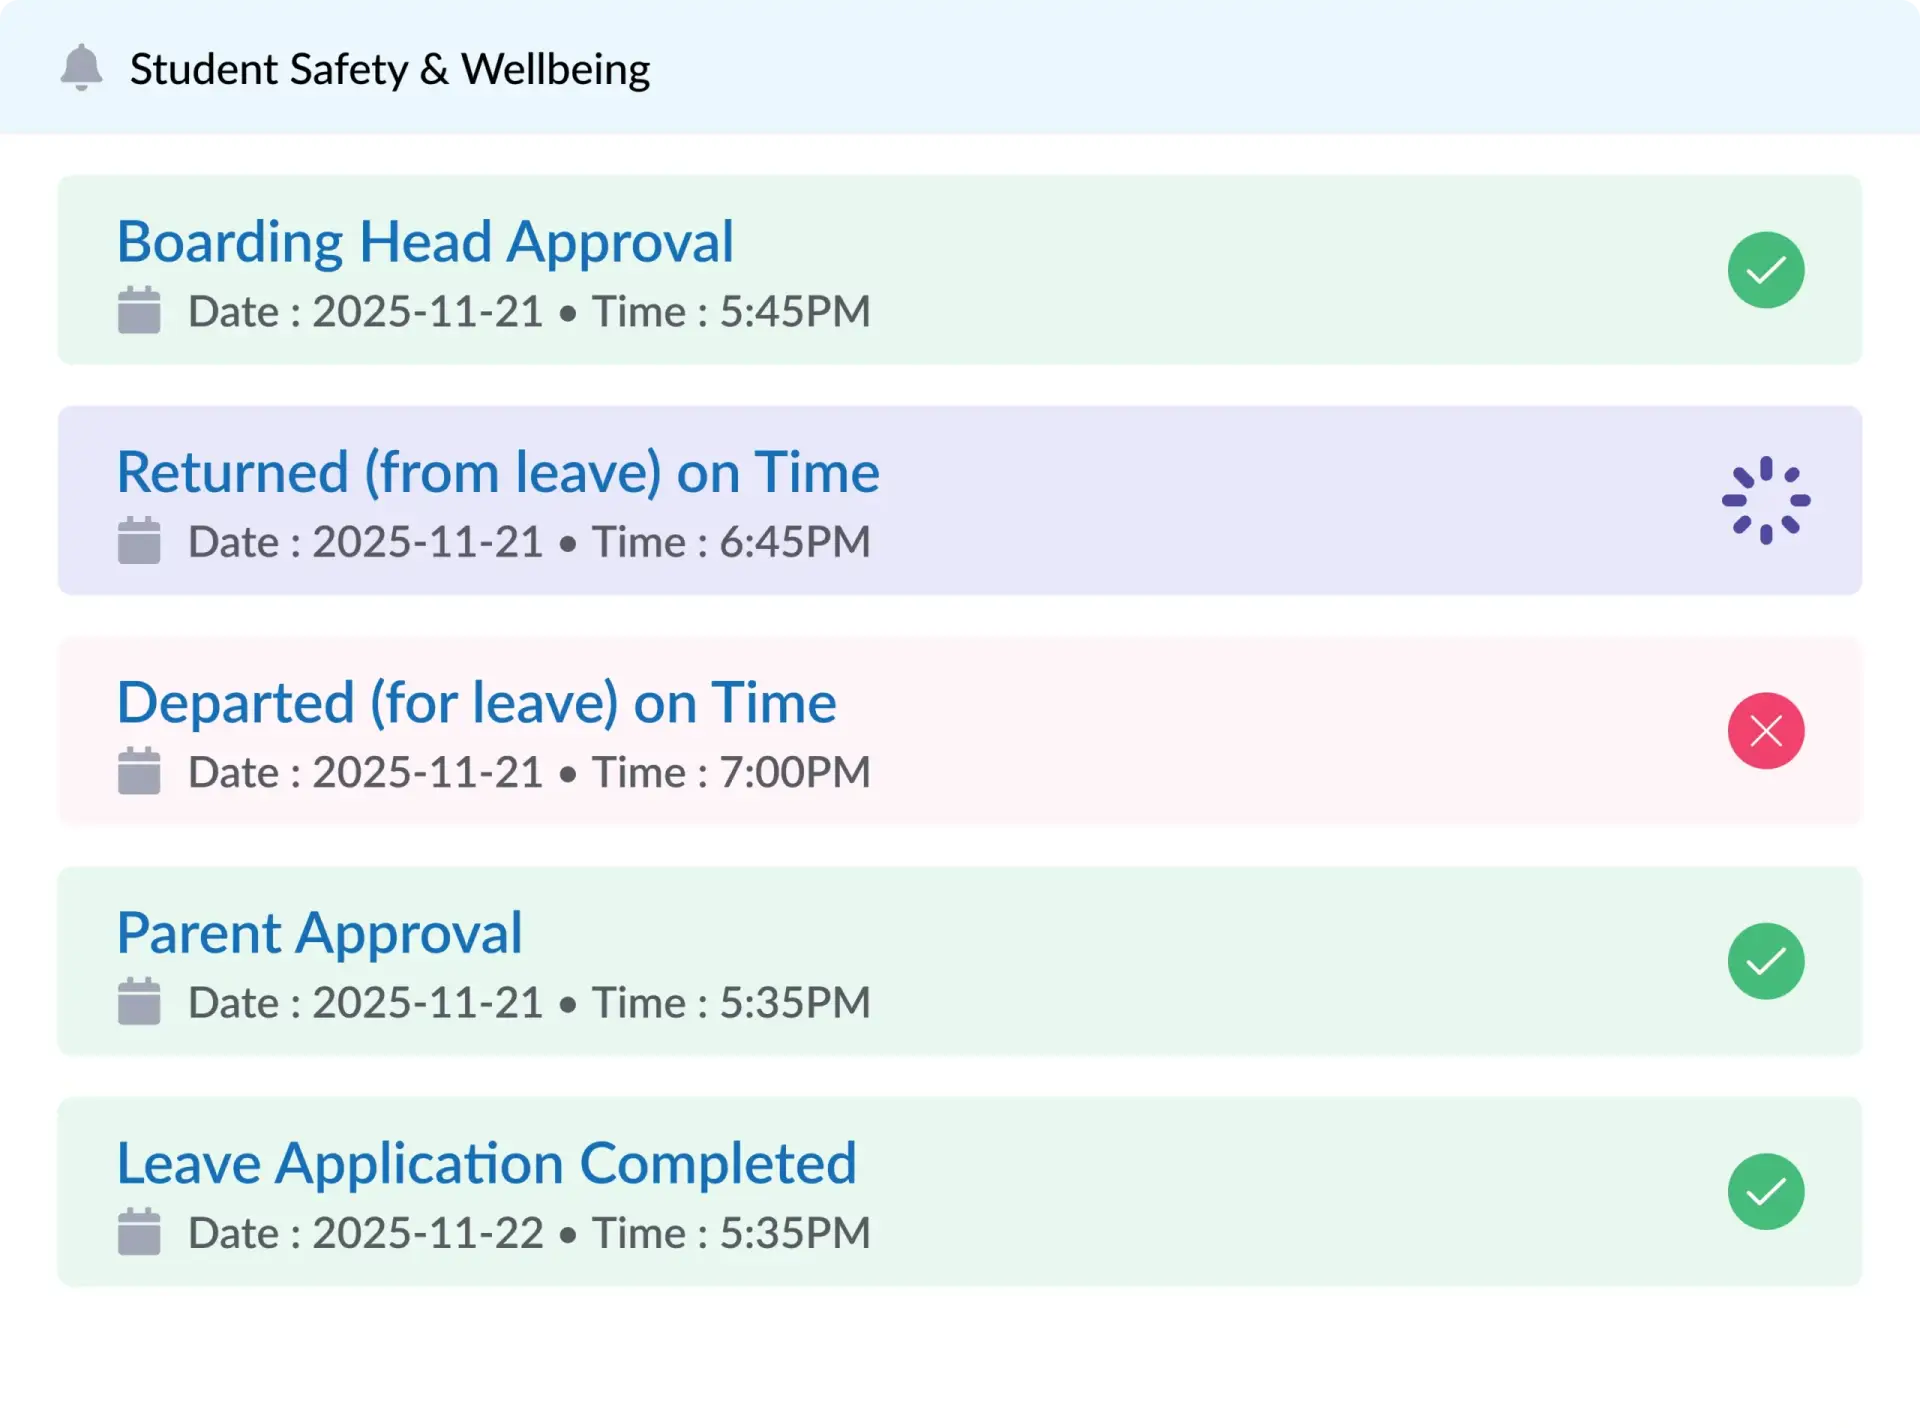Image resolution: width=1920 pixels, height=1428 pixels.
Task: Open Leave Application Completed title
Action: (486, 1163)
